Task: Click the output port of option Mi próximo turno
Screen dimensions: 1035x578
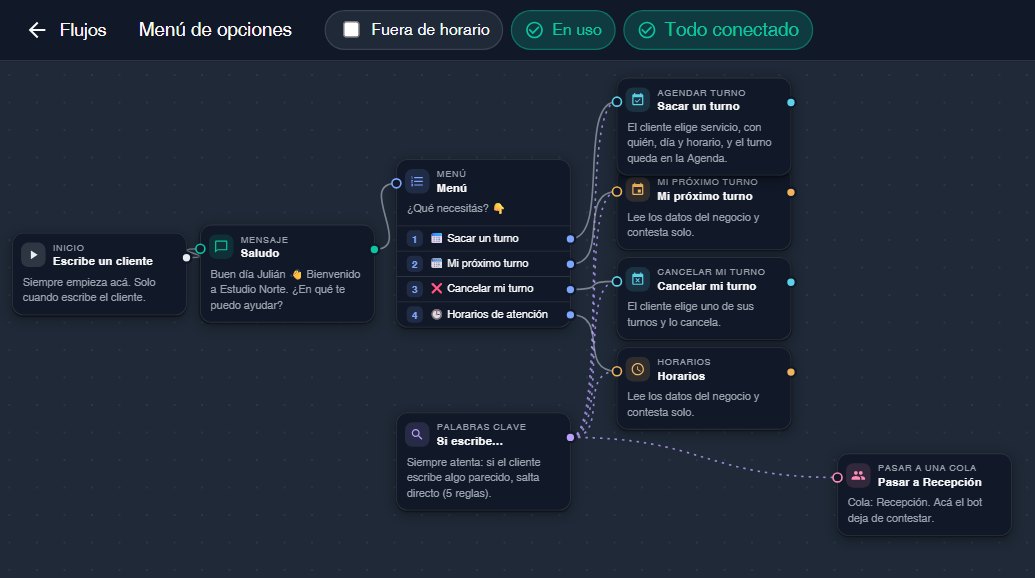Action: click(570, 264)
